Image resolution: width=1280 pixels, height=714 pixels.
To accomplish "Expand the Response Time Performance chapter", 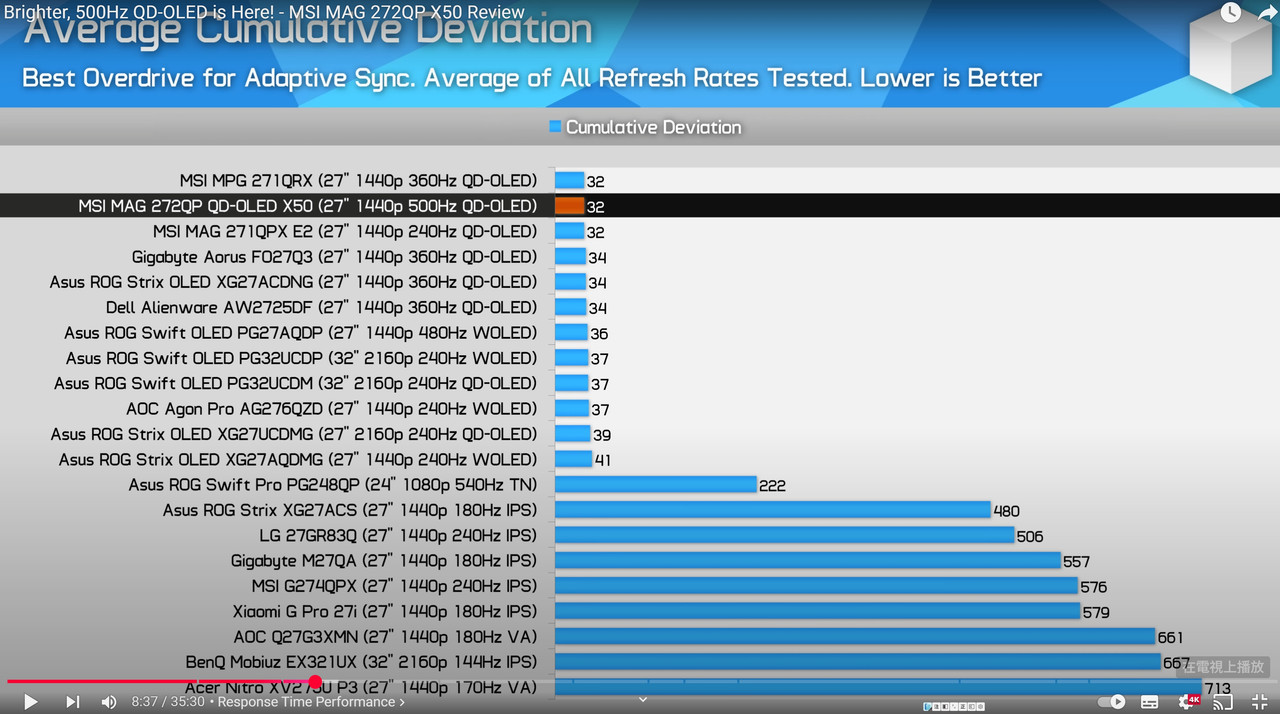I will pos(311,702).
